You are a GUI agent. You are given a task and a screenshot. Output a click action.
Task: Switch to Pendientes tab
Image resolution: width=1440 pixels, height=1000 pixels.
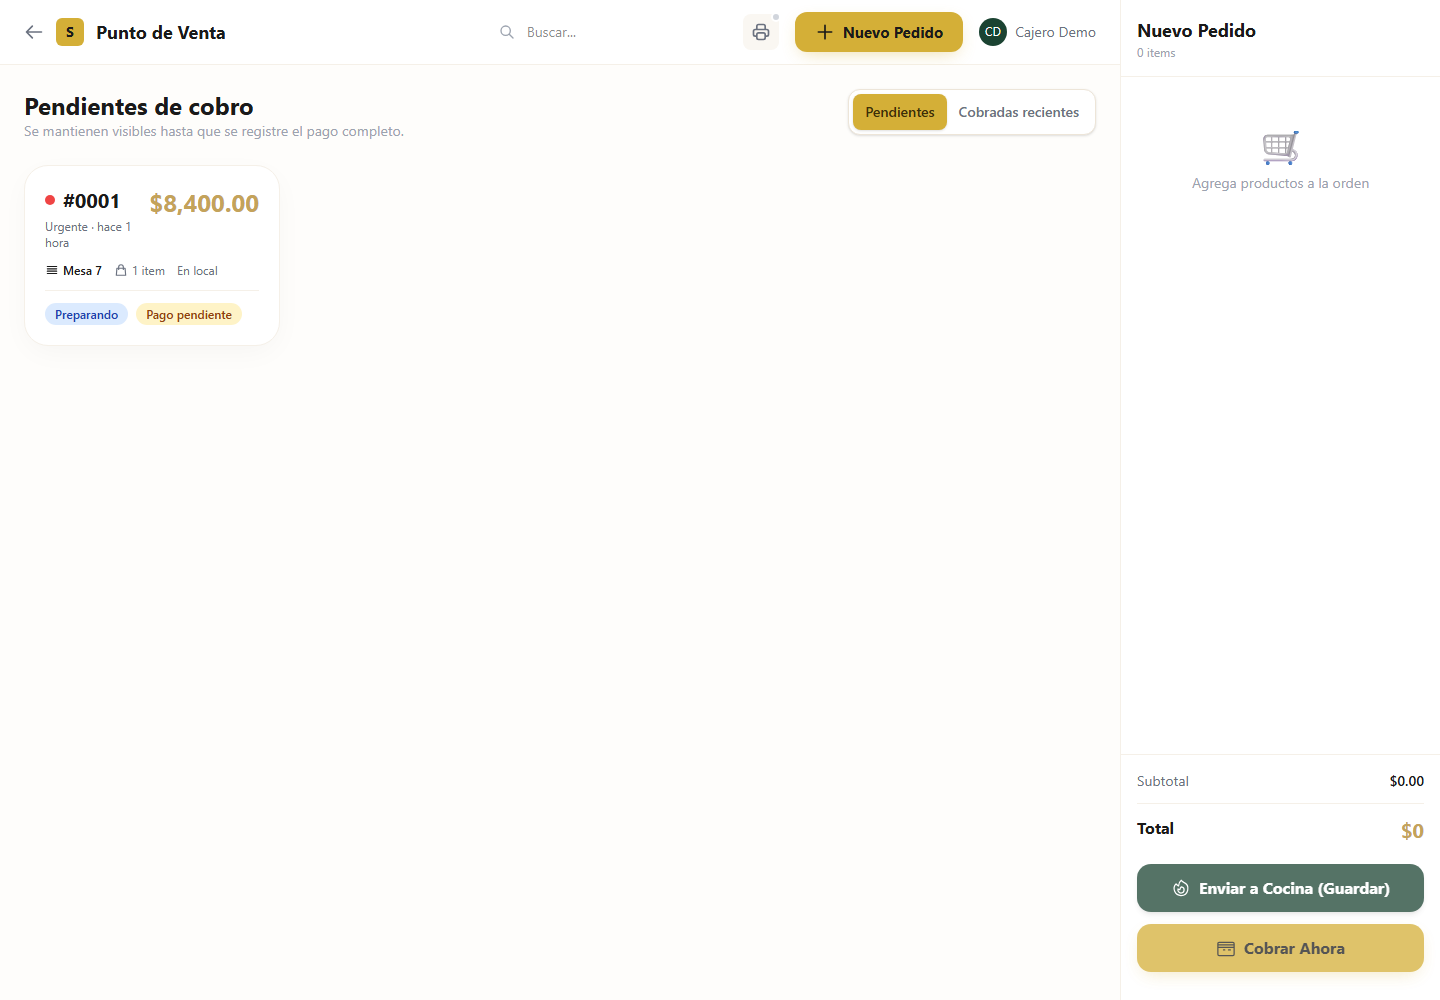(900, 112)
